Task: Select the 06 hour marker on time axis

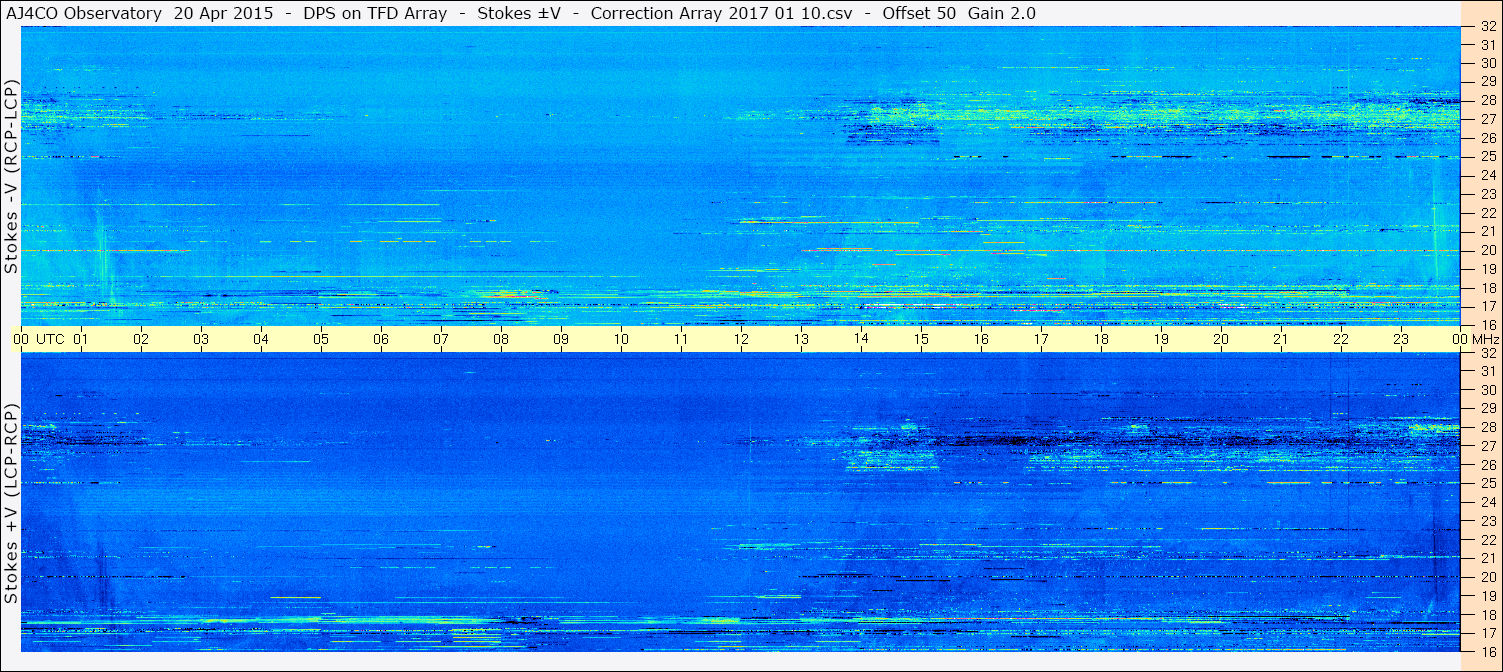Action: coord(381,339)
